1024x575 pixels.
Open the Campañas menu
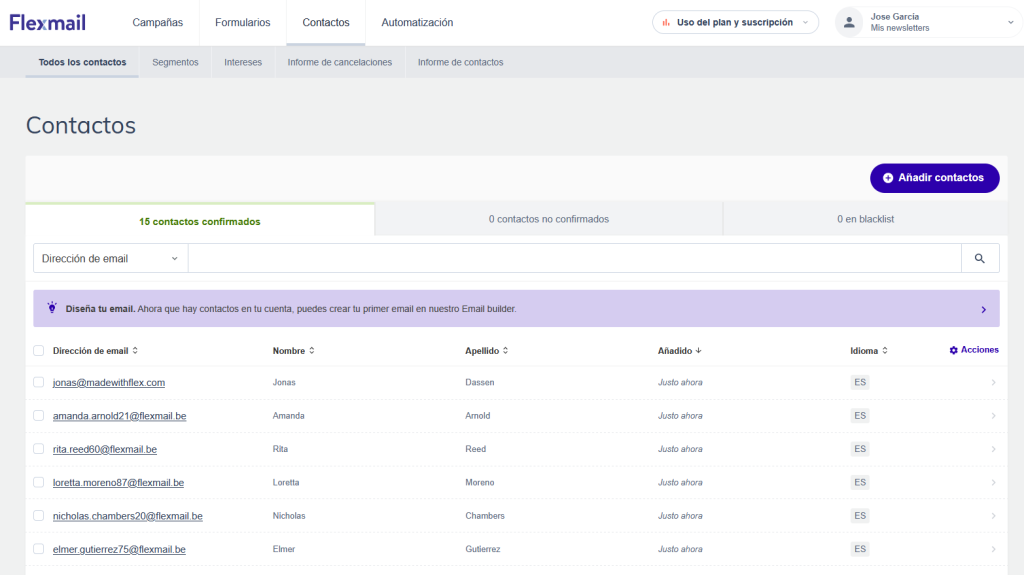point(157,22)
